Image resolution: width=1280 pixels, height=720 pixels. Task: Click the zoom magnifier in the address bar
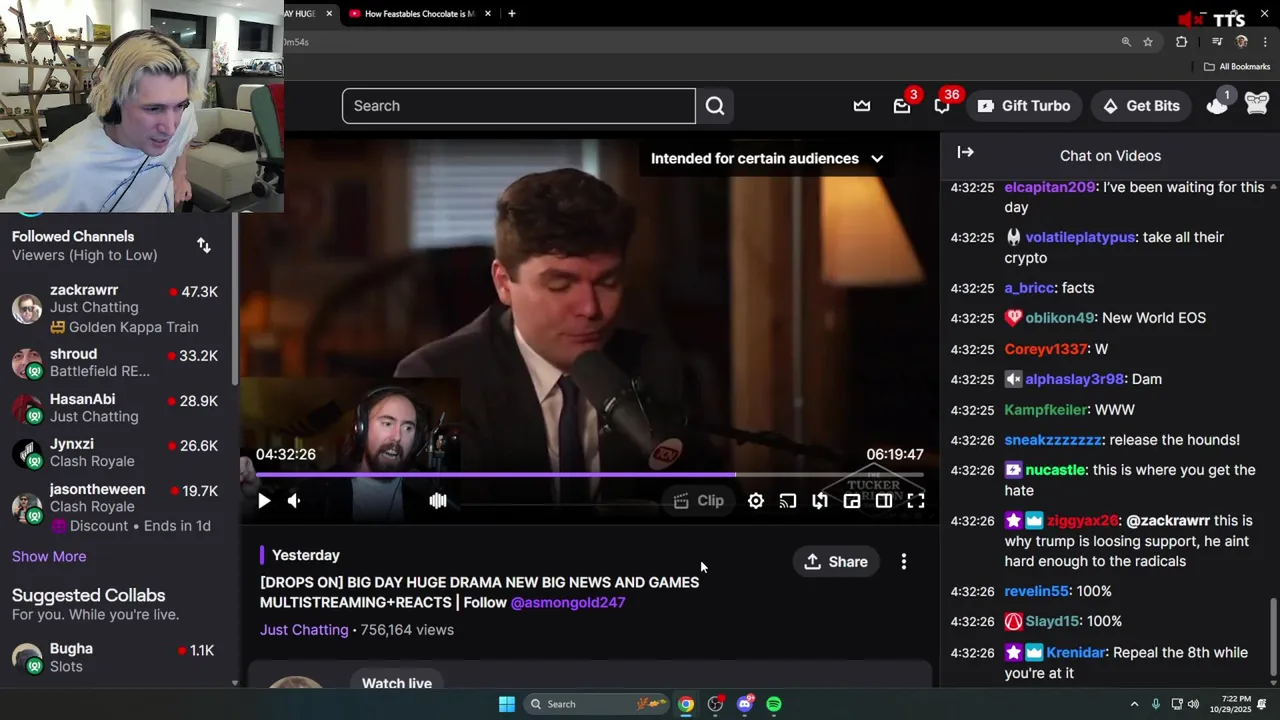tap(1126, 42)
